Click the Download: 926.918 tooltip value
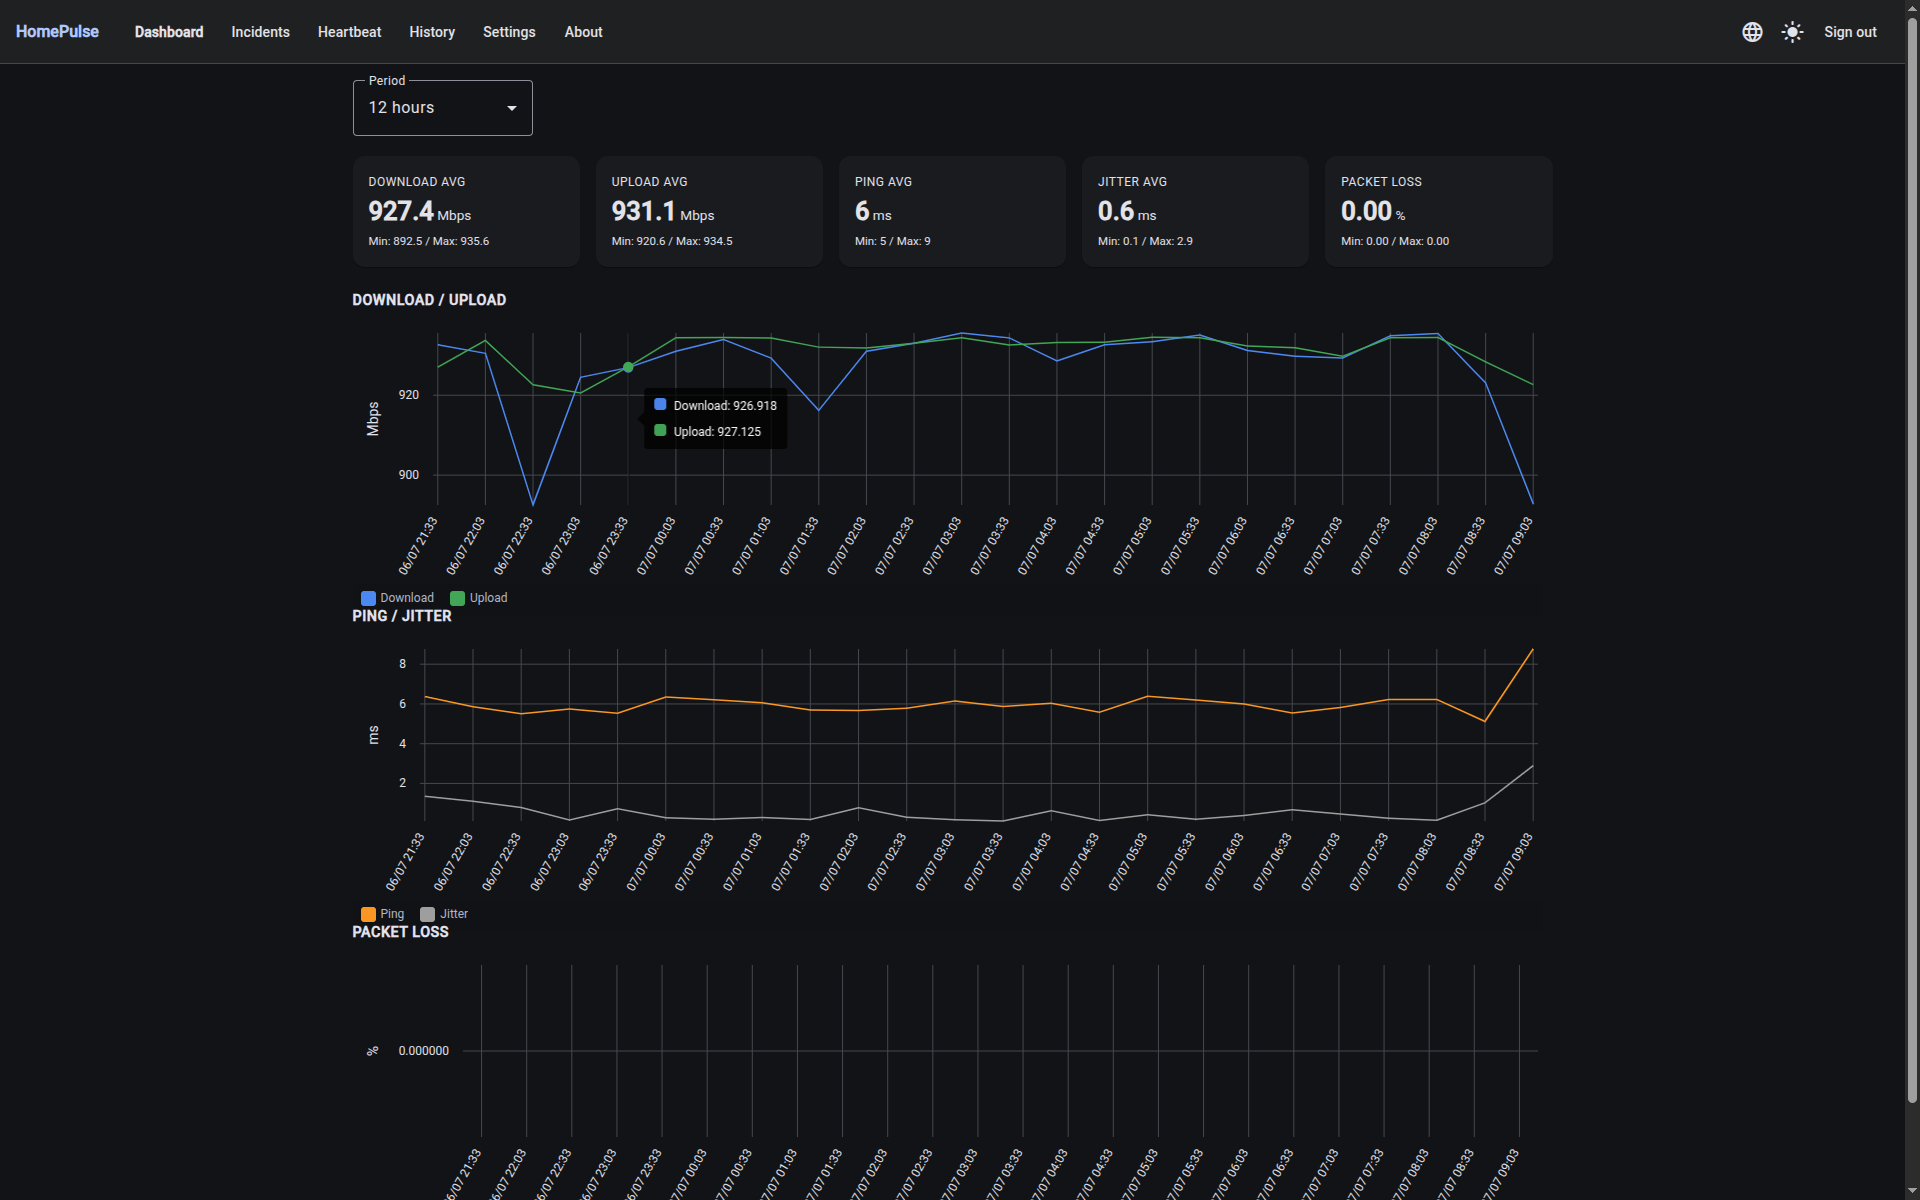 [725, 405]
